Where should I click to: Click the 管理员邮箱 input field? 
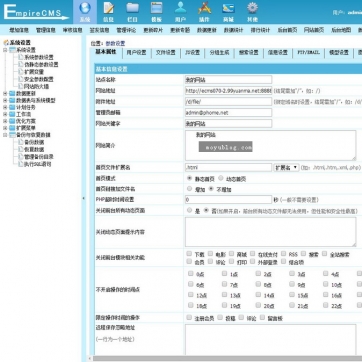click(x=228, y=113)
